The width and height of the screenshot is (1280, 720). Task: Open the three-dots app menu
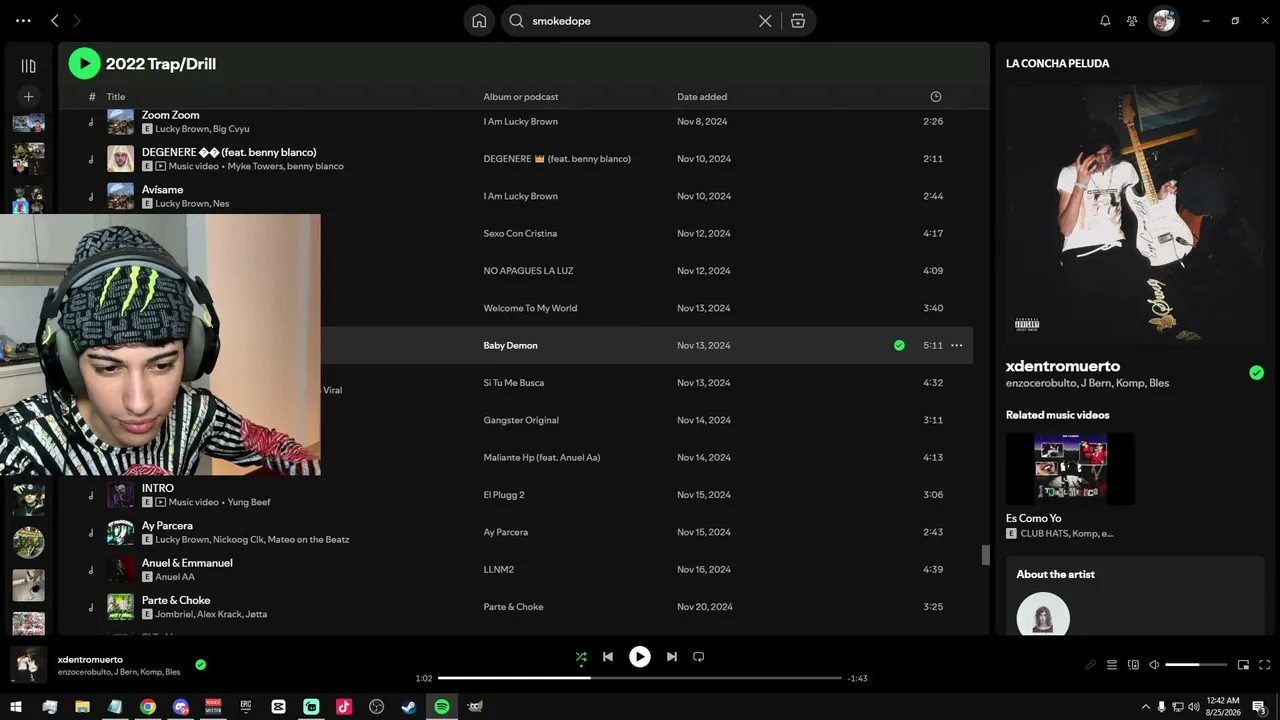24,21
